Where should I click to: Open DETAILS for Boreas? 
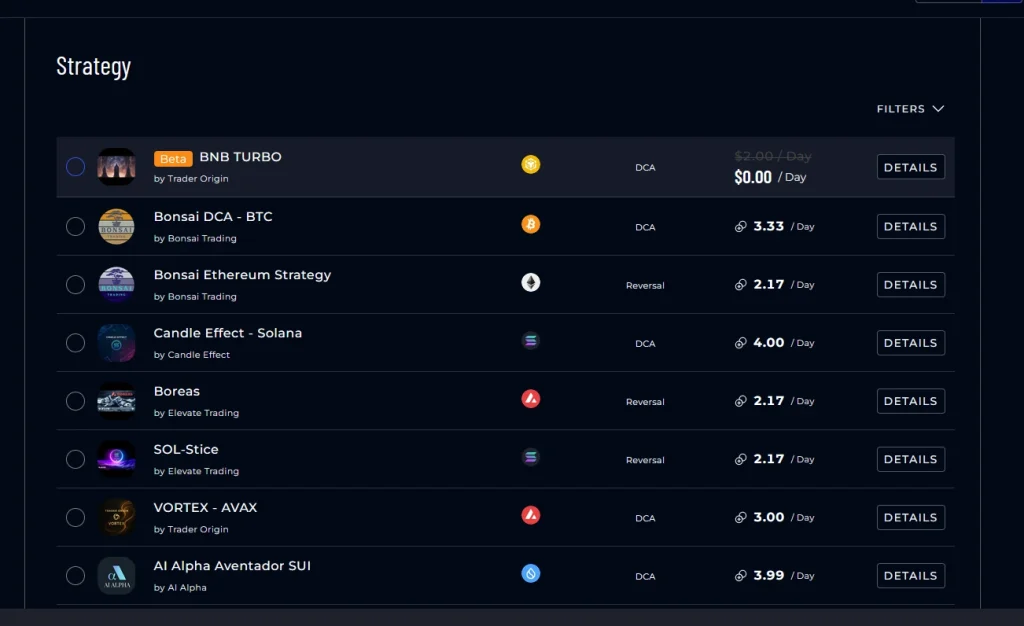click(910, 400)
